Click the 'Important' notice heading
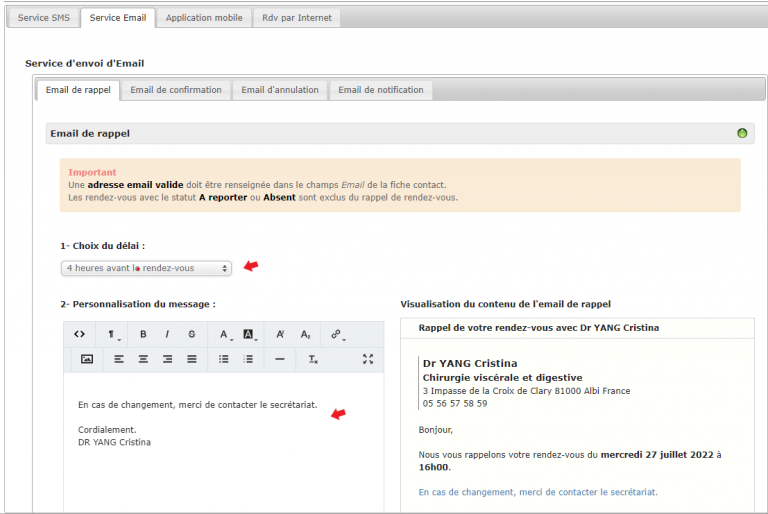Viewport: 768px width, 514px height. [92, 172]
